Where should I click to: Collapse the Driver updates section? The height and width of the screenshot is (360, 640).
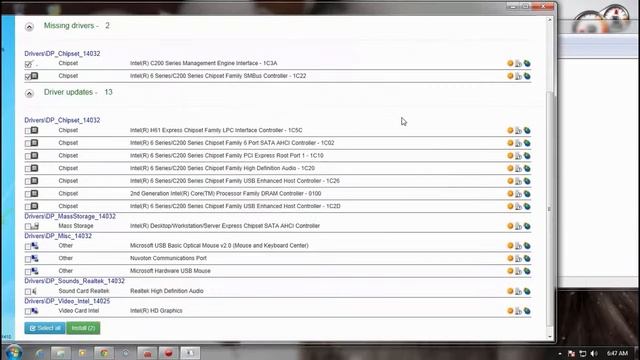tap(29, 93)
